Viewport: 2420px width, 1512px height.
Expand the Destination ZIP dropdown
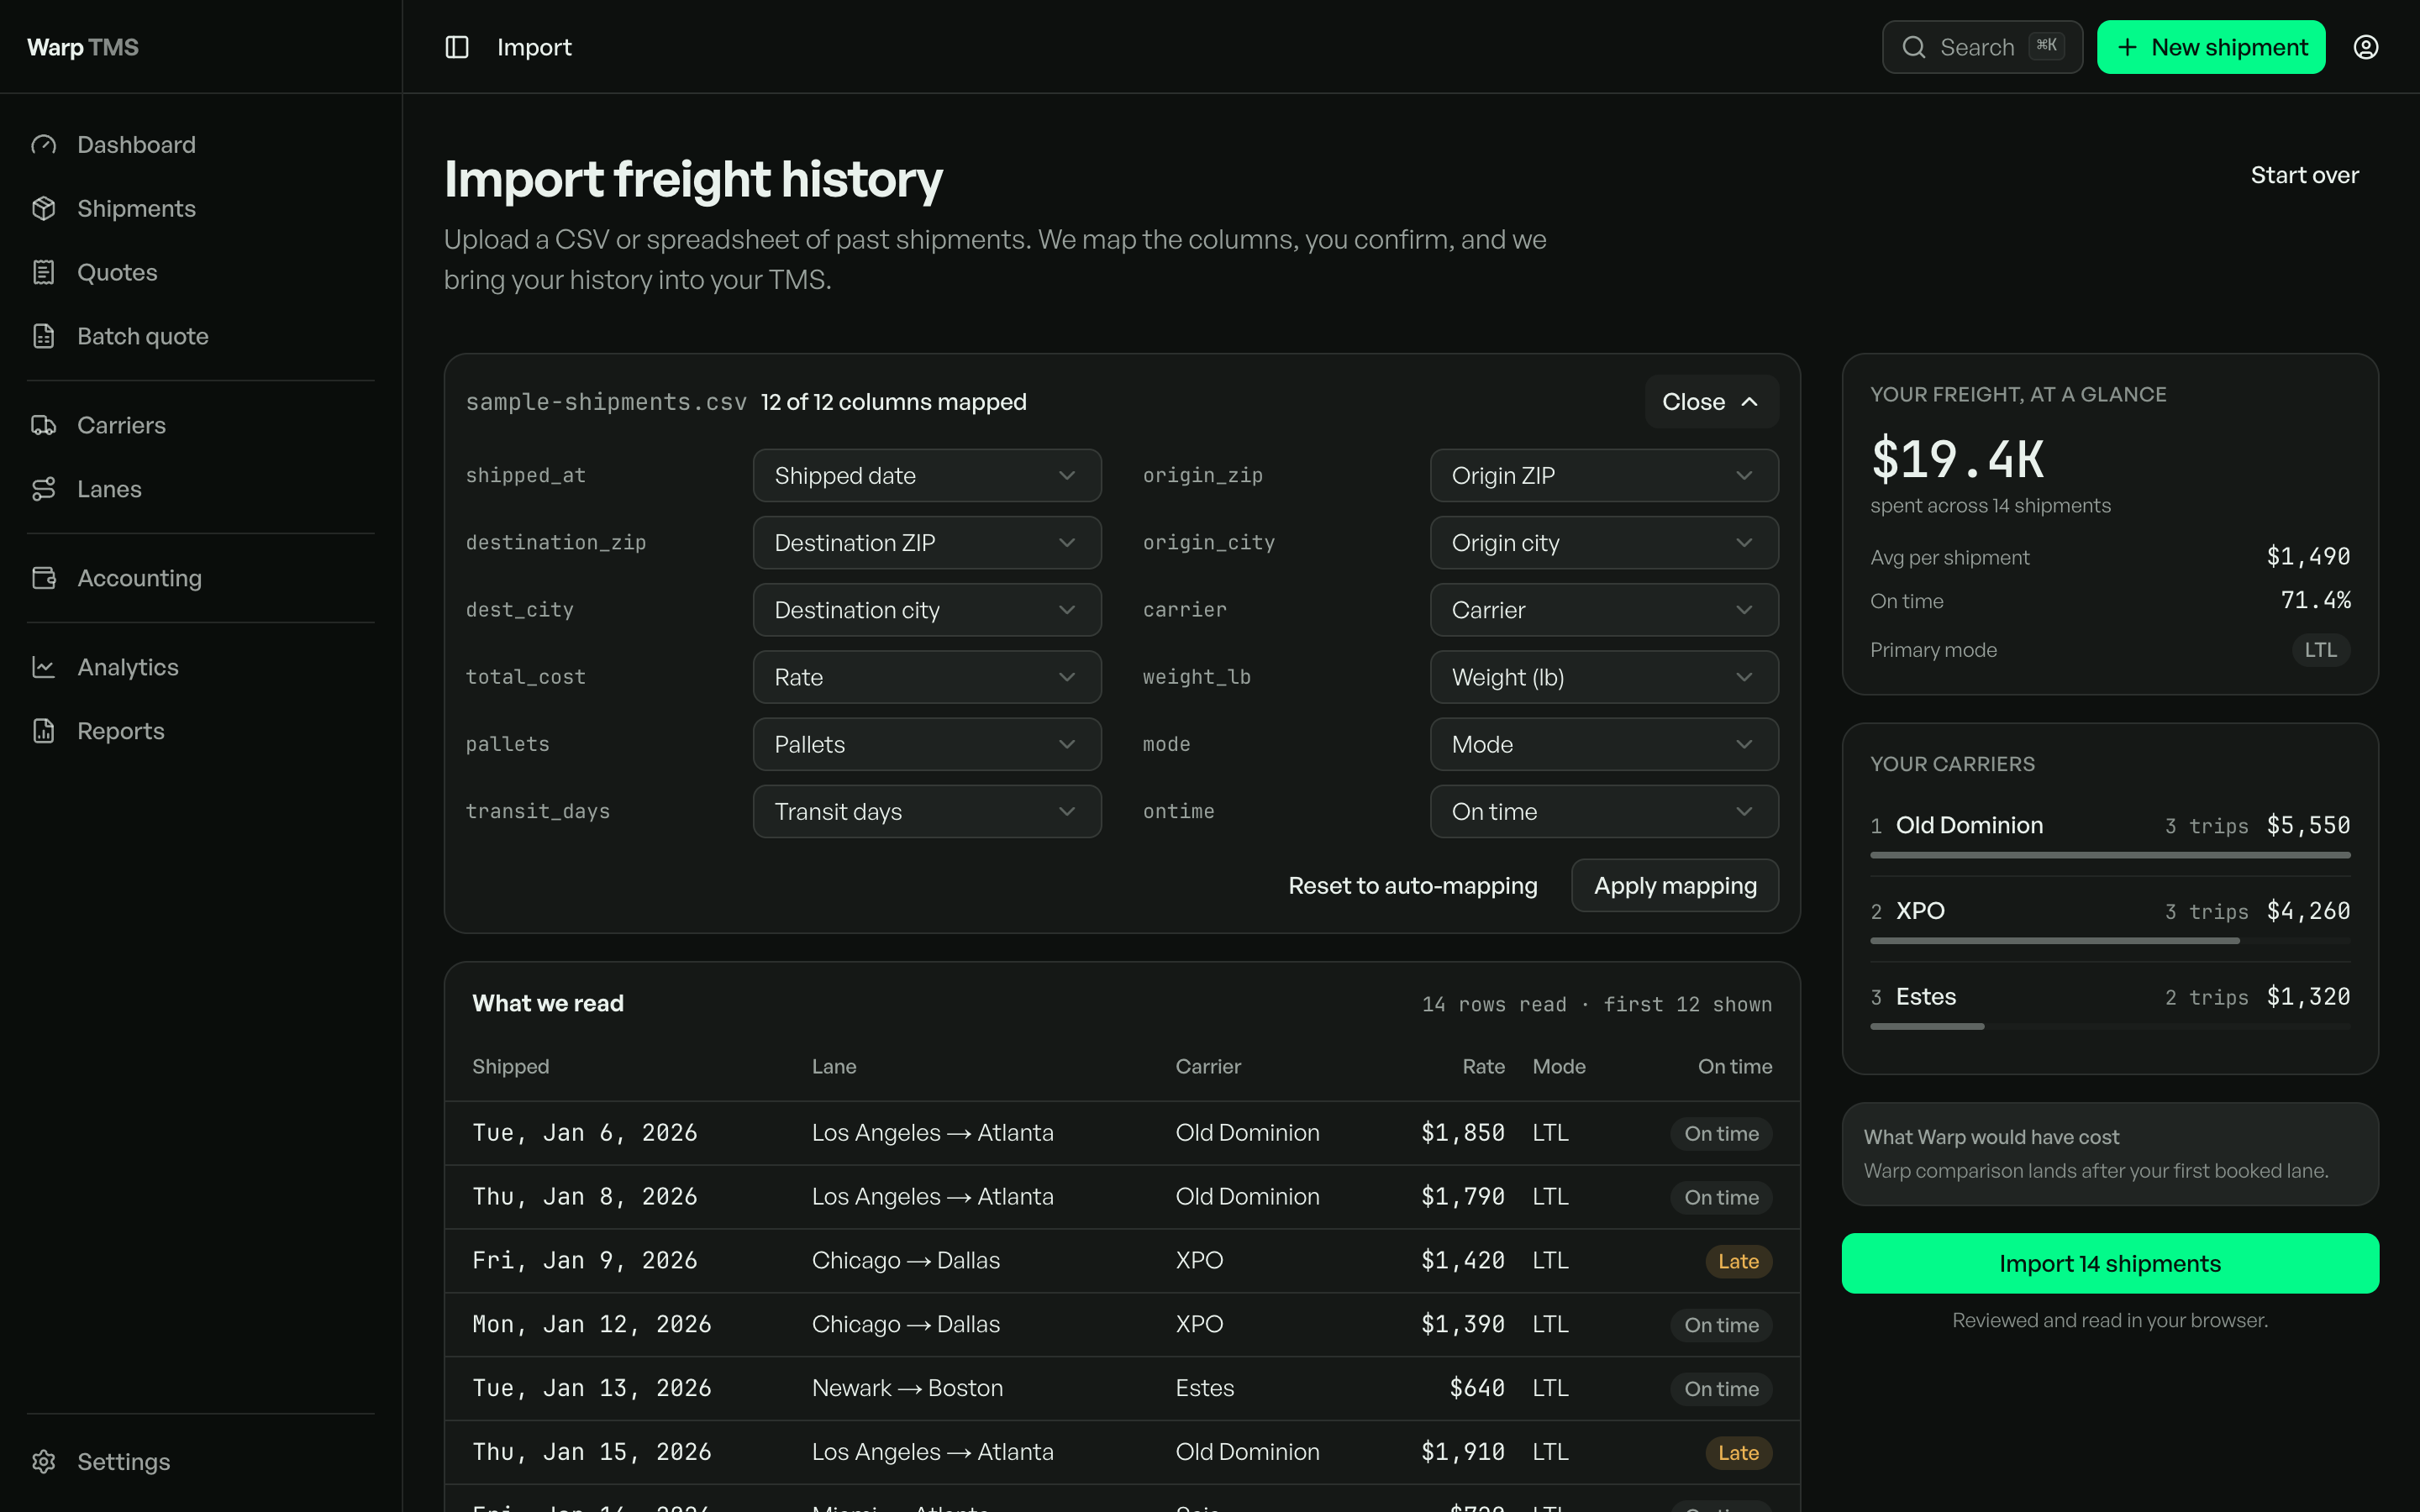927,543
